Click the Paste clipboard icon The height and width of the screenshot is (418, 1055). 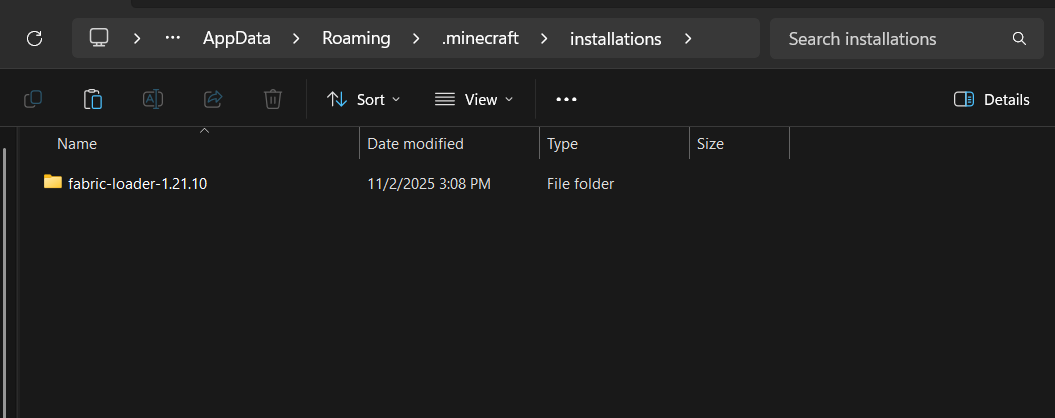(93, 99)
